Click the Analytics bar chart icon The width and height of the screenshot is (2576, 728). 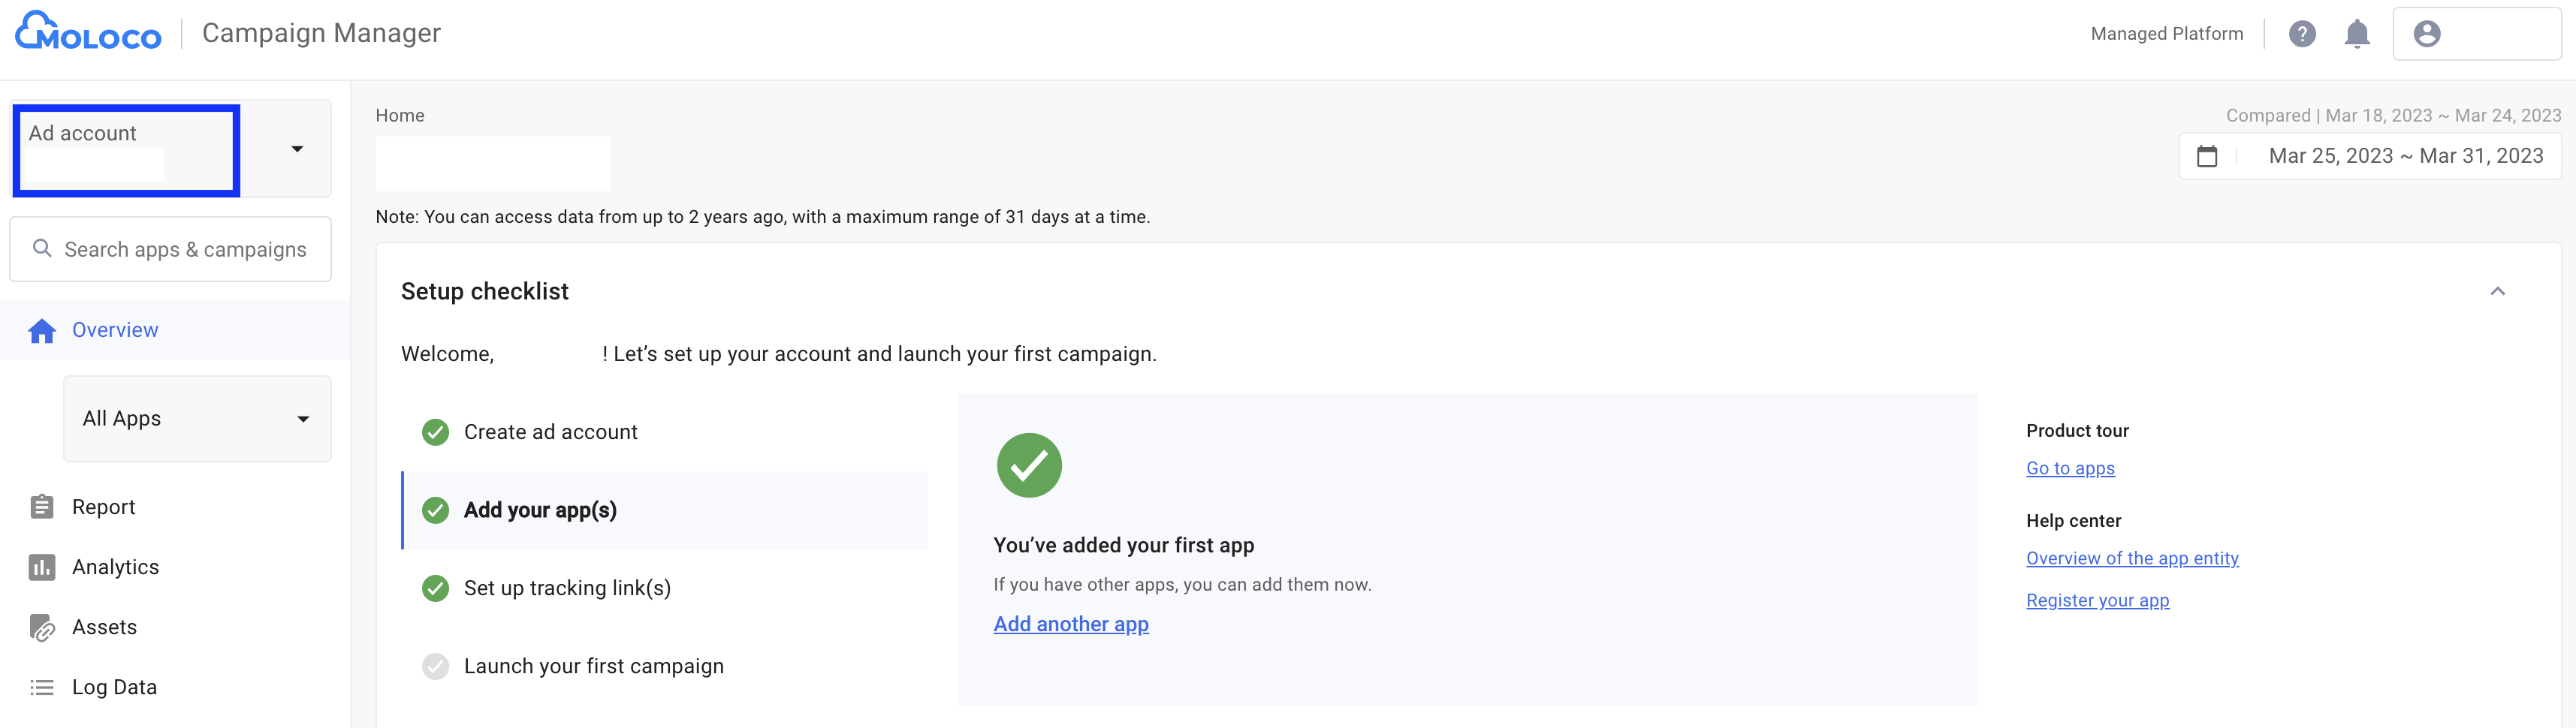point(42,568)
